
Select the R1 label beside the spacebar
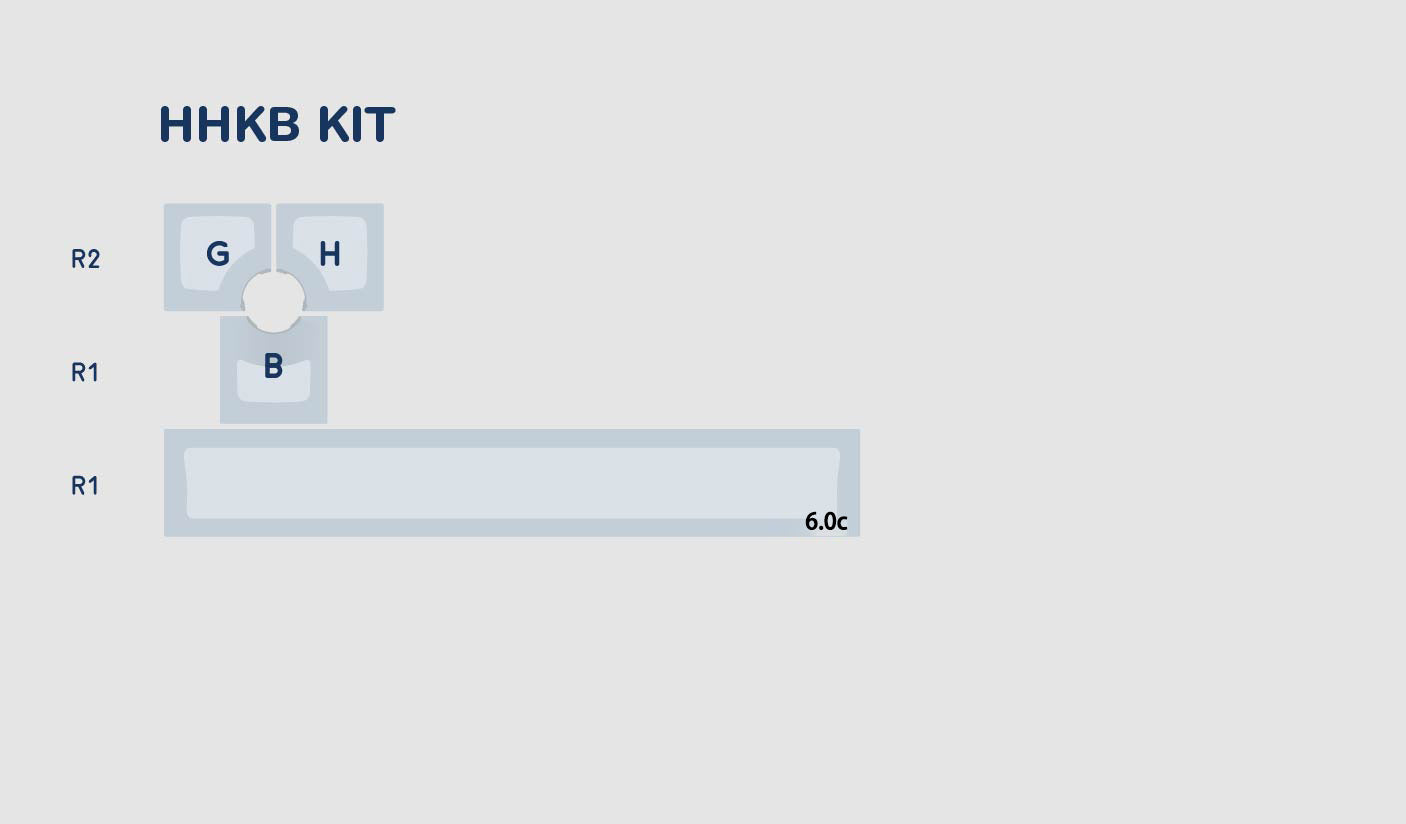(x=85, y=486)
